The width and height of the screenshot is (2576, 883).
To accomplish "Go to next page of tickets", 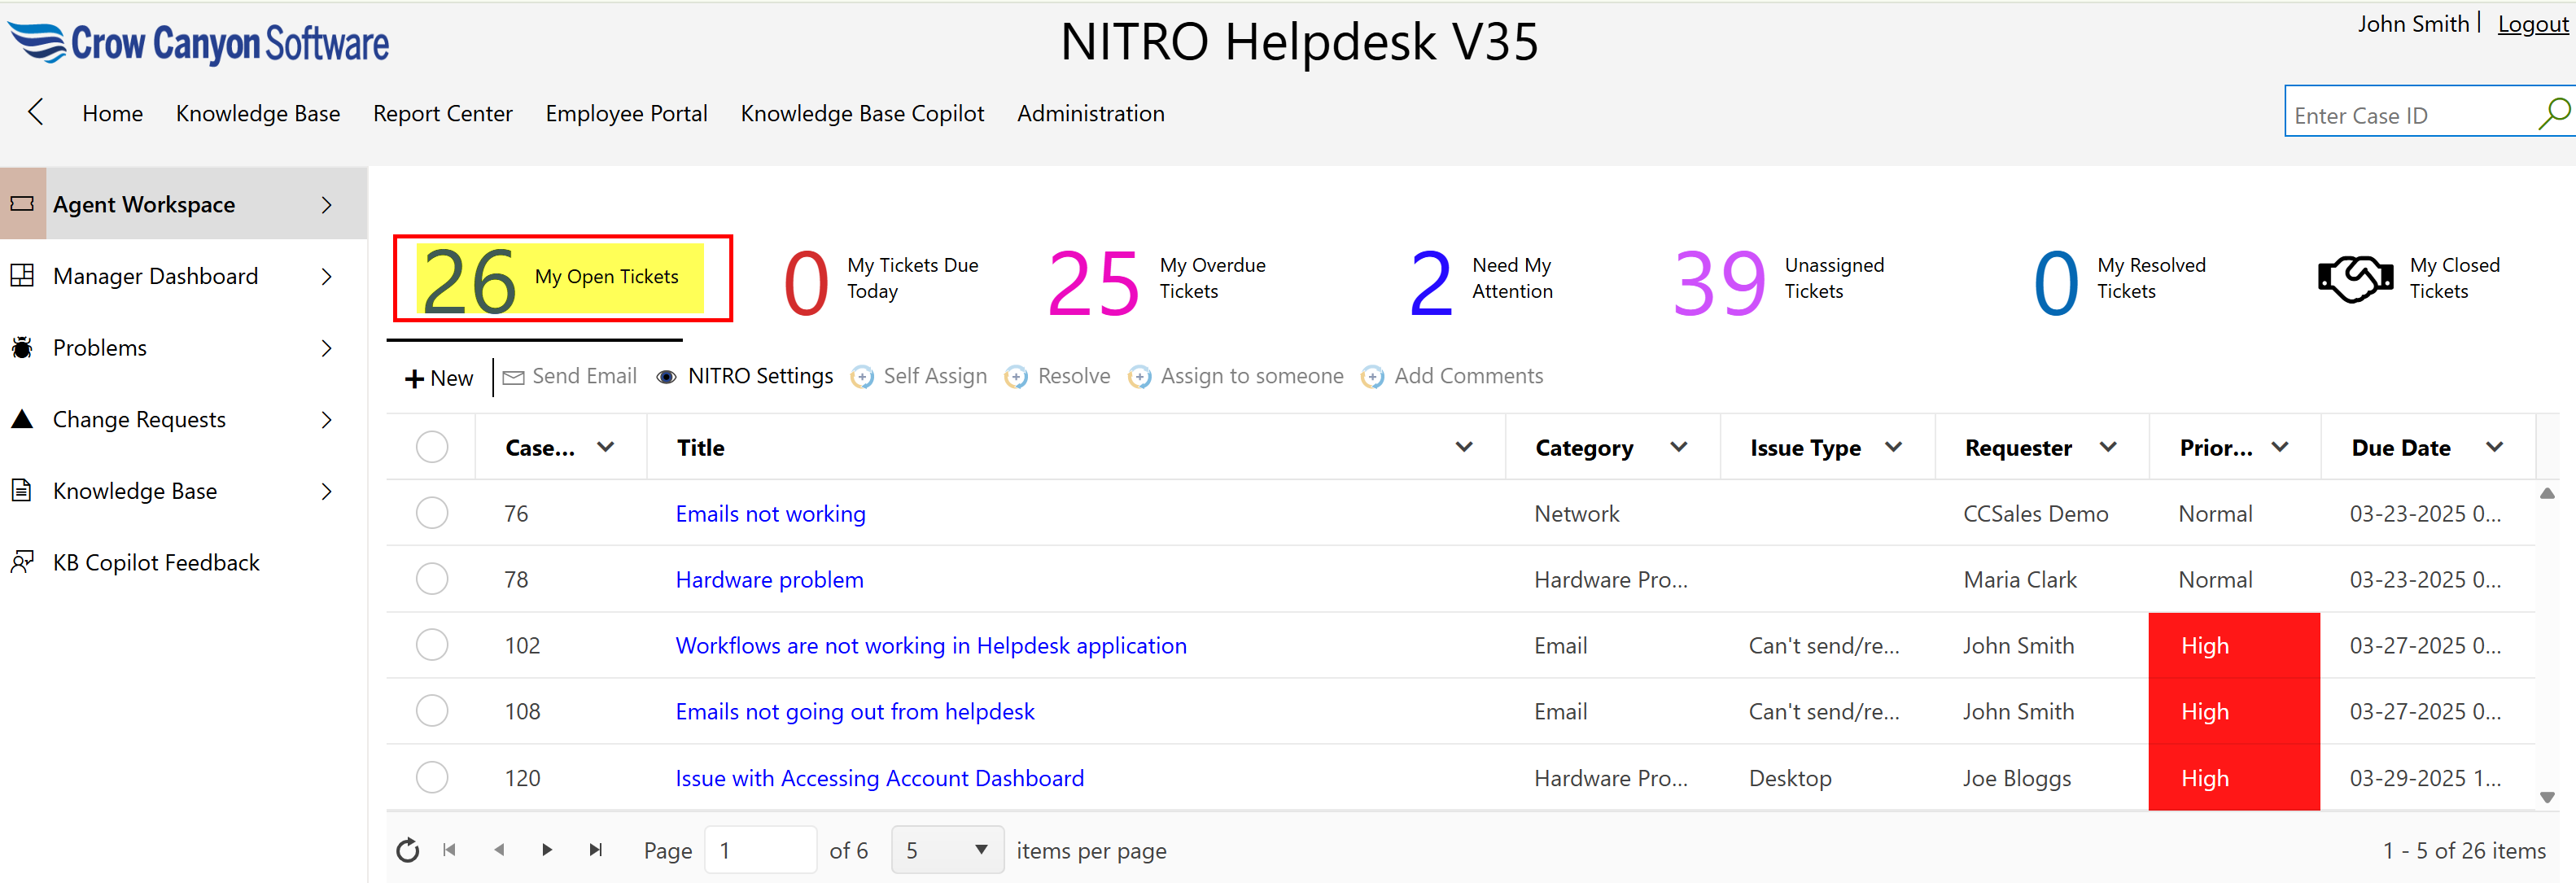I will [x=547, y=850].
